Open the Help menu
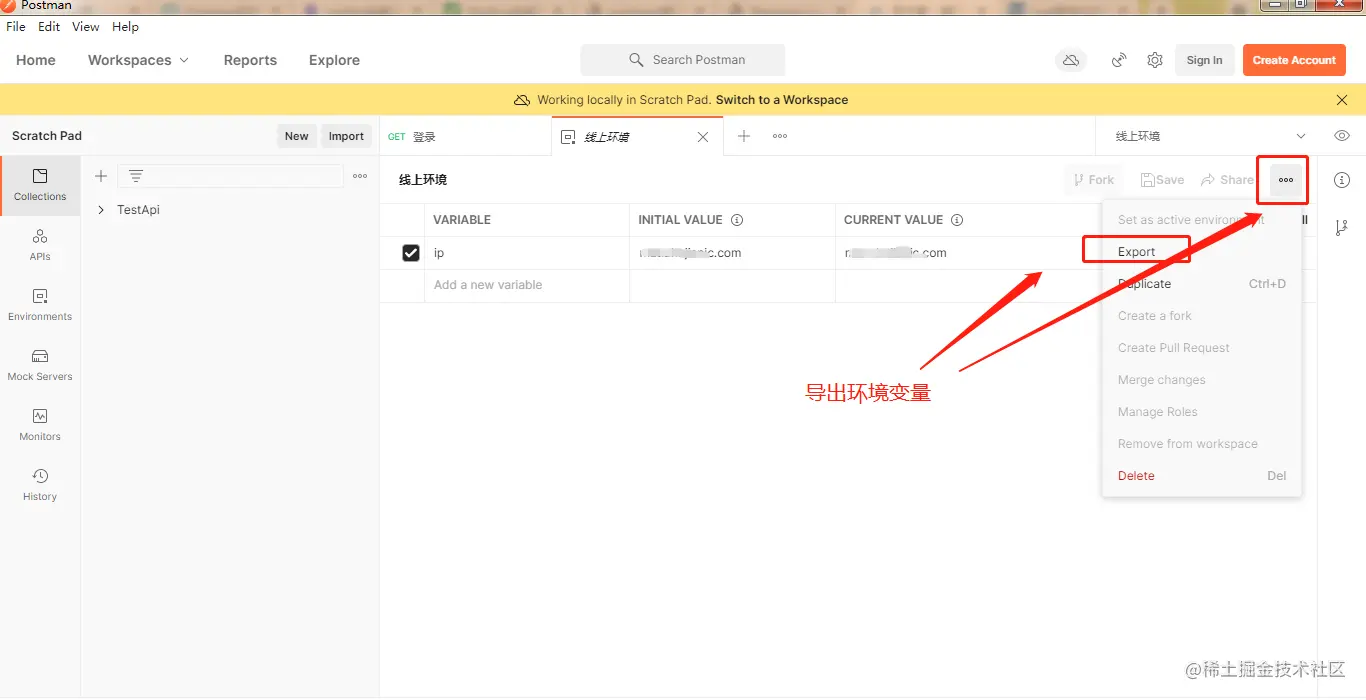Viewport: 1366px width, 700px height. (x=126, y=27)
